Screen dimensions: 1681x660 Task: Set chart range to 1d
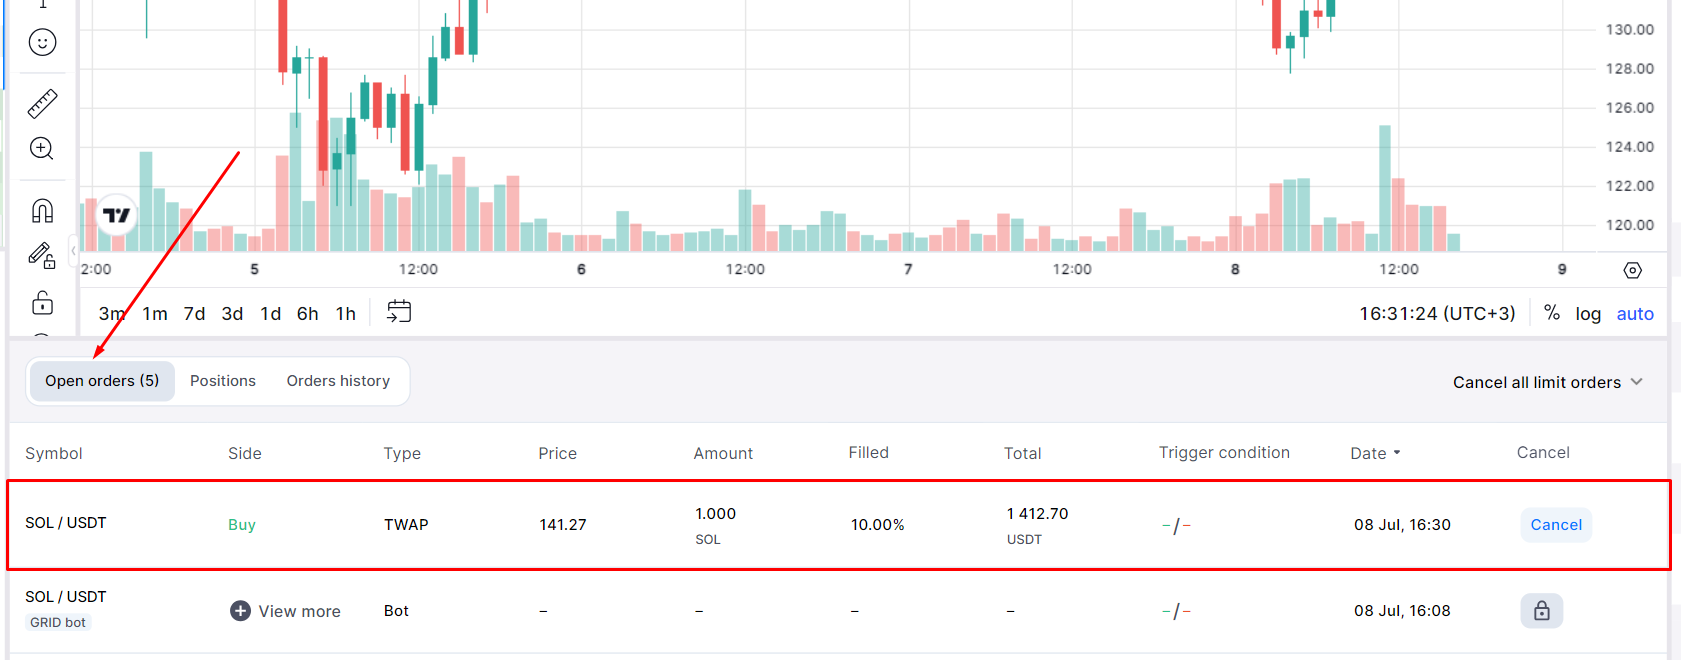click(x=270, y=314)
